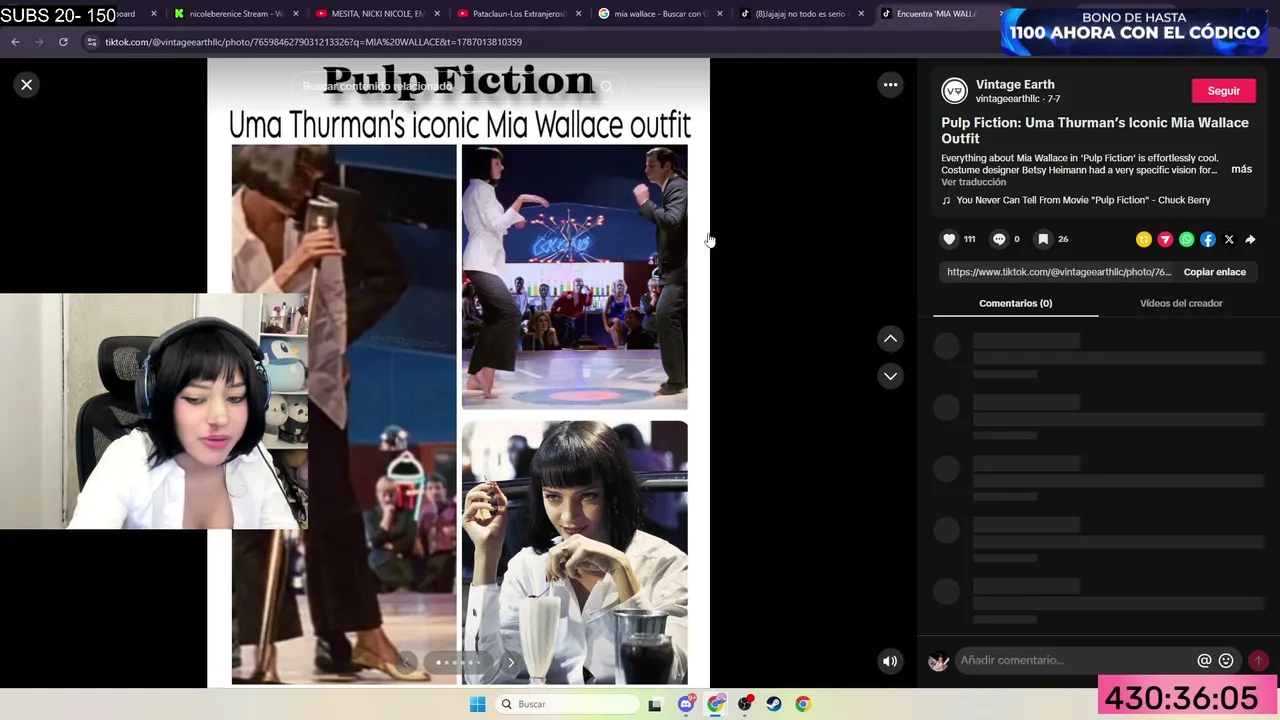This screenshot has height=720, width=1280.
Task: Share the post on WhatsApp
Action: coord(1186,240)
